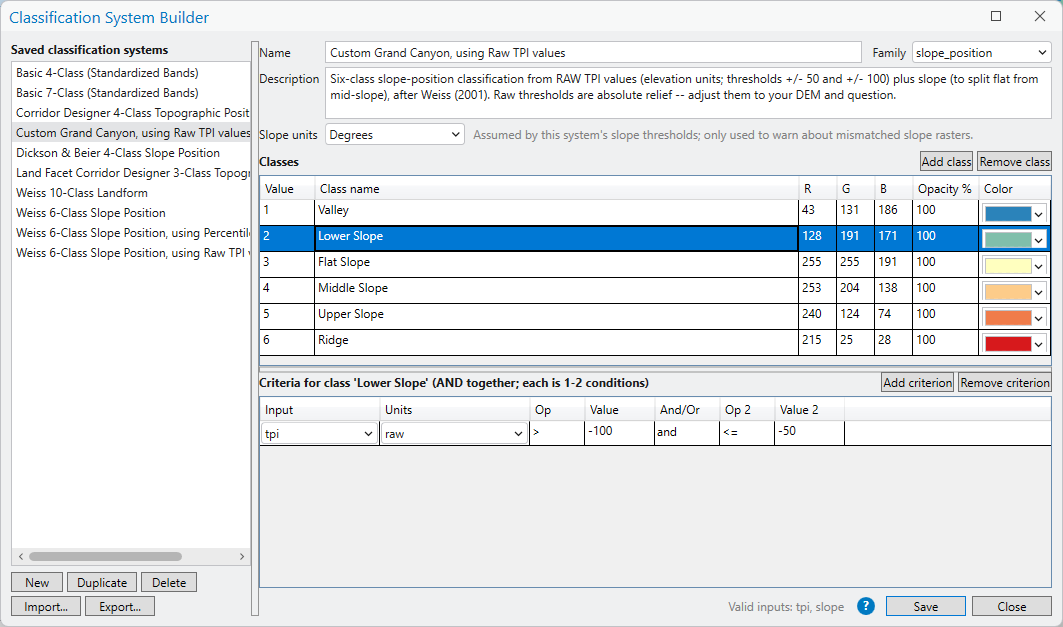The height and width of the screenshot is (627, 1063).
Task: Select Basic 4-Class (Standardized Bands) system
Action: point(131,73)
